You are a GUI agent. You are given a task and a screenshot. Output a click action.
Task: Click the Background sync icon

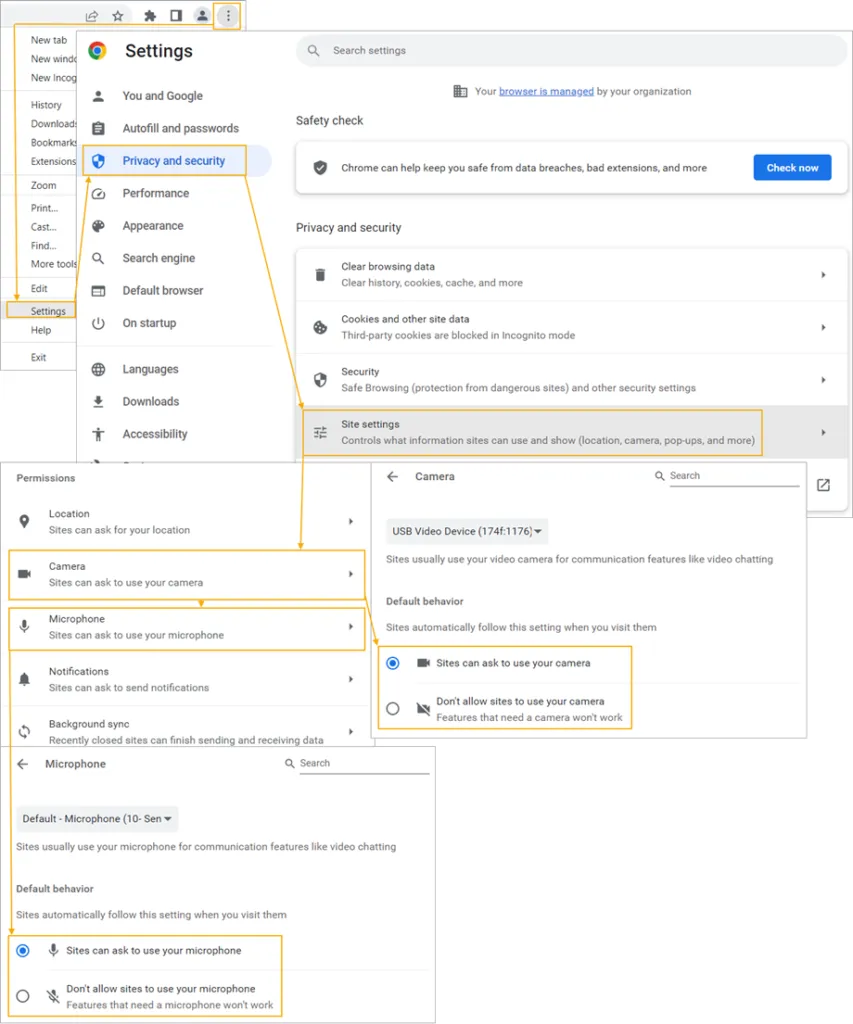click(24, 731)
